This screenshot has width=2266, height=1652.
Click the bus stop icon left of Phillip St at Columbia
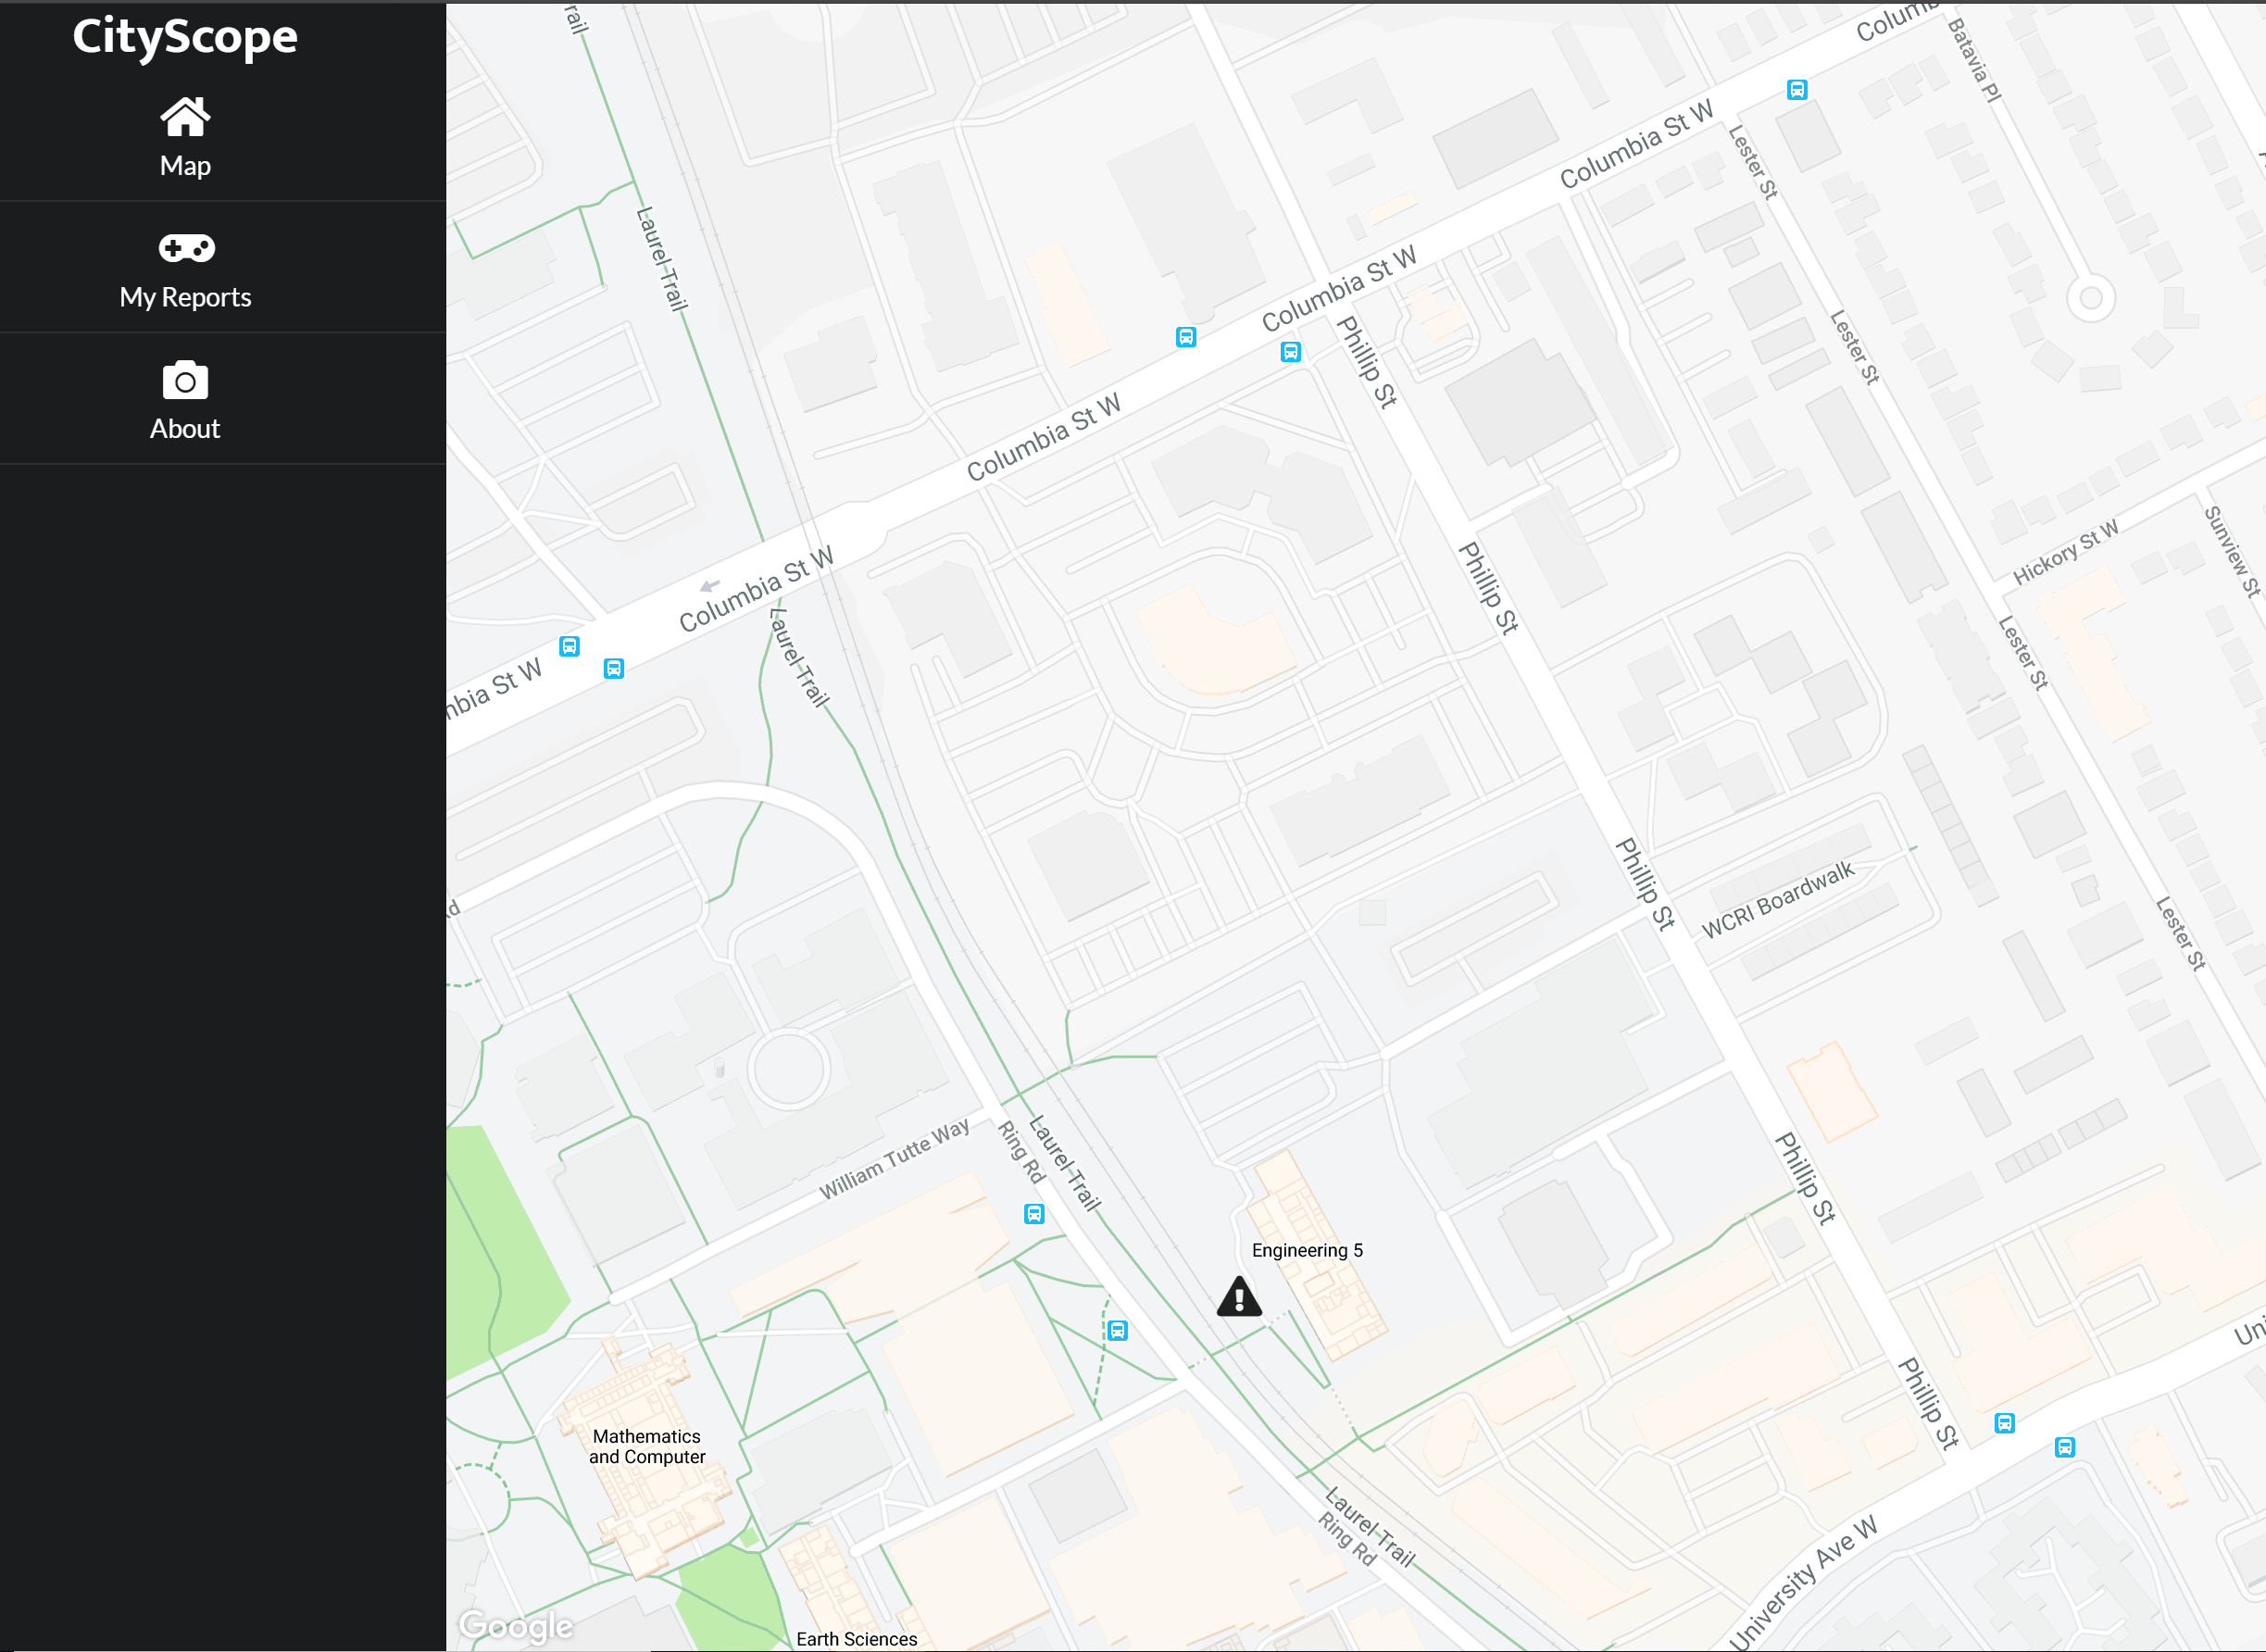click(1291, 352)
